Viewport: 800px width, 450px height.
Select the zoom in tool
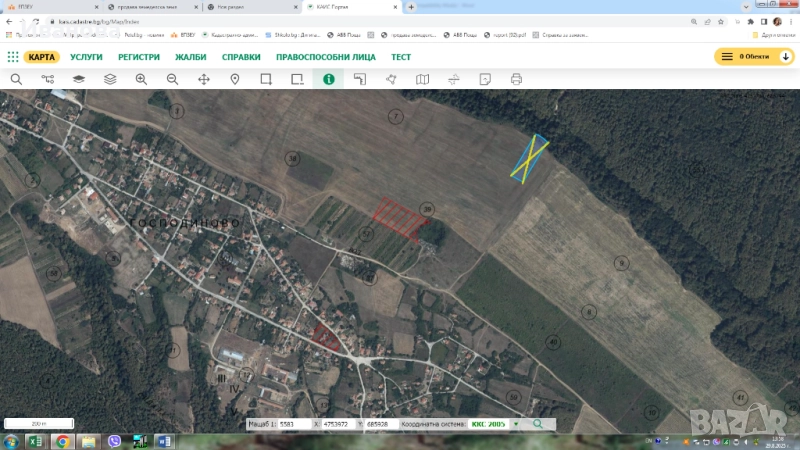pyautogui.click(x=141, y=79)
